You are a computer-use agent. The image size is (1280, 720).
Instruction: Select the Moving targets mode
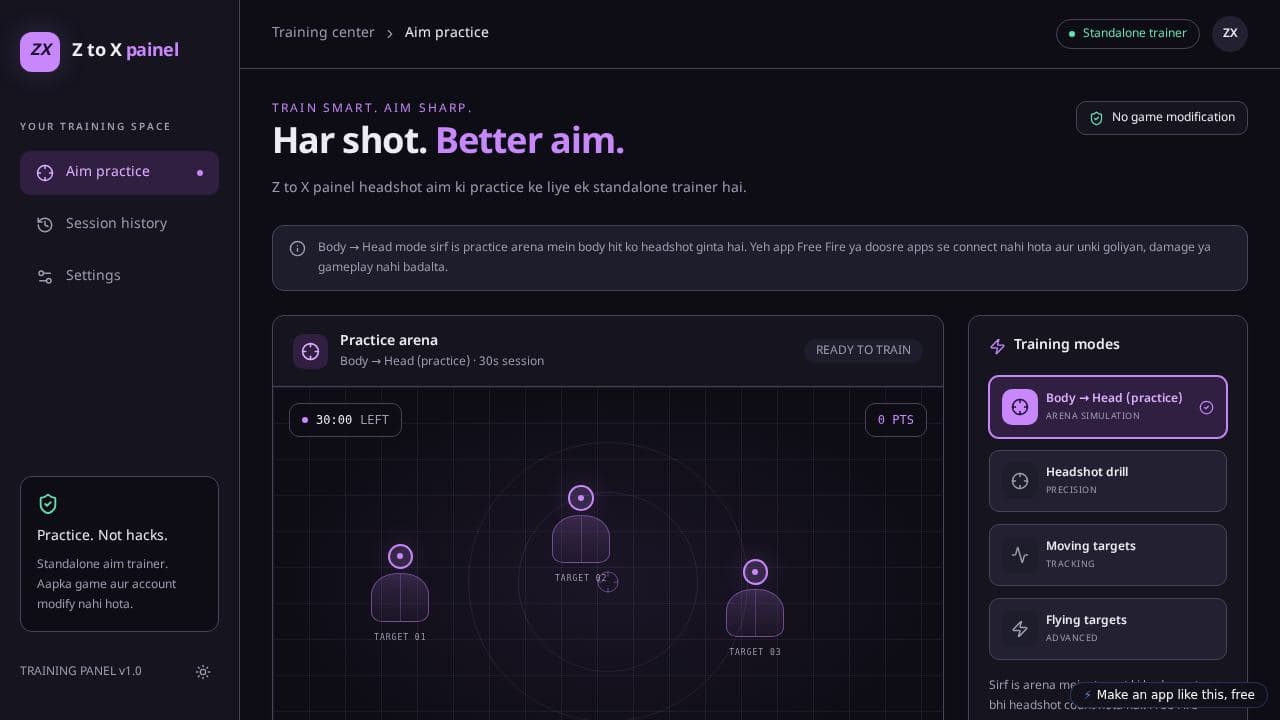coord(1108,555)
